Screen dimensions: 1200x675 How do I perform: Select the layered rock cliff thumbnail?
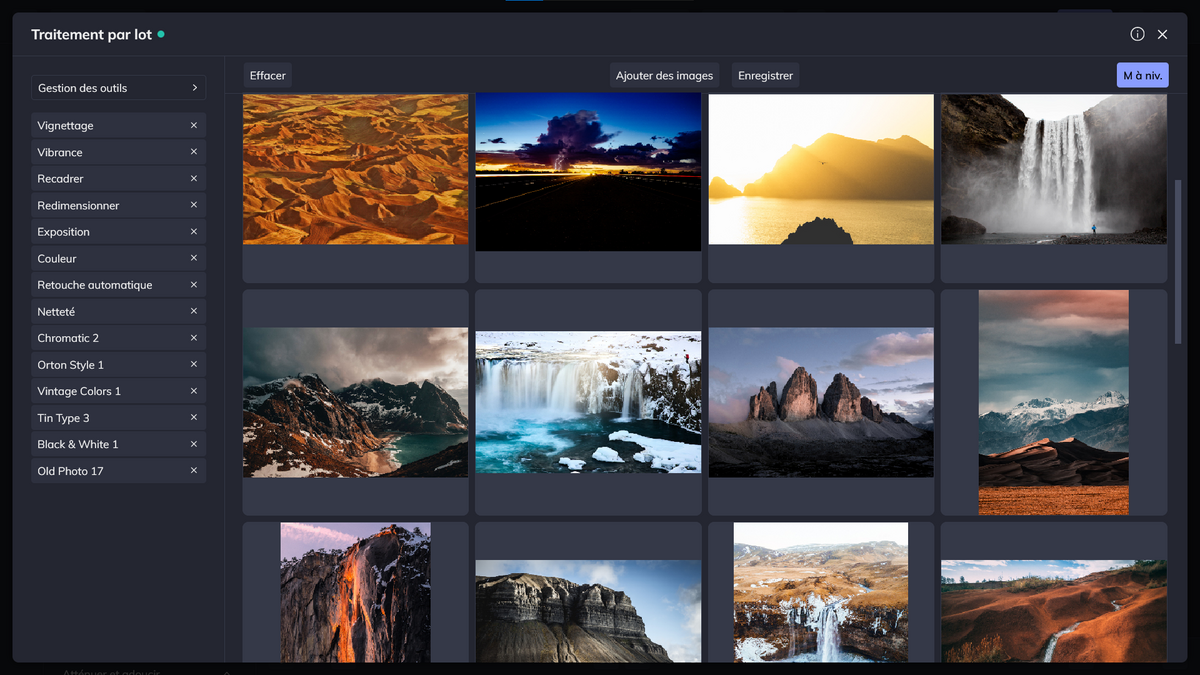click(588, 611)
